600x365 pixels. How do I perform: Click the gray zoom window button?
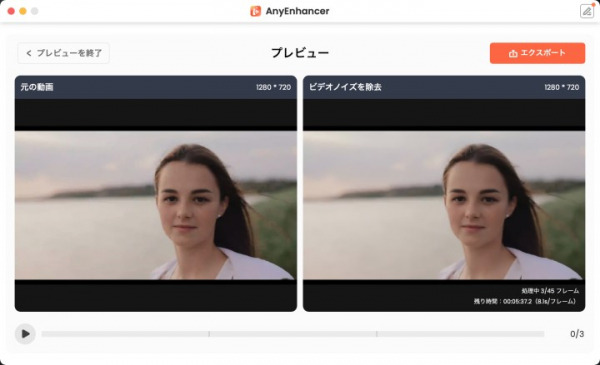[34, 11]
